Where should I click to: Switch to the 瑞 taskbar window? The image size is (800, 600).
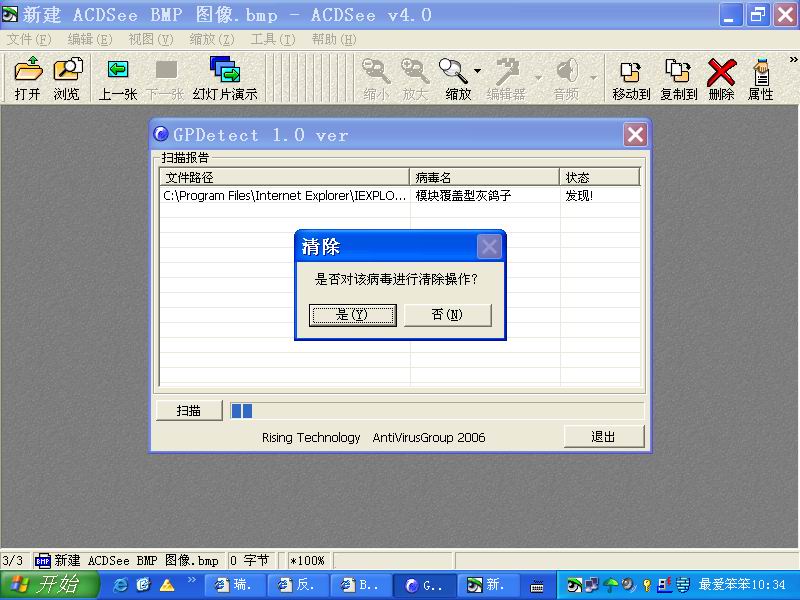[x=234, y=585]
